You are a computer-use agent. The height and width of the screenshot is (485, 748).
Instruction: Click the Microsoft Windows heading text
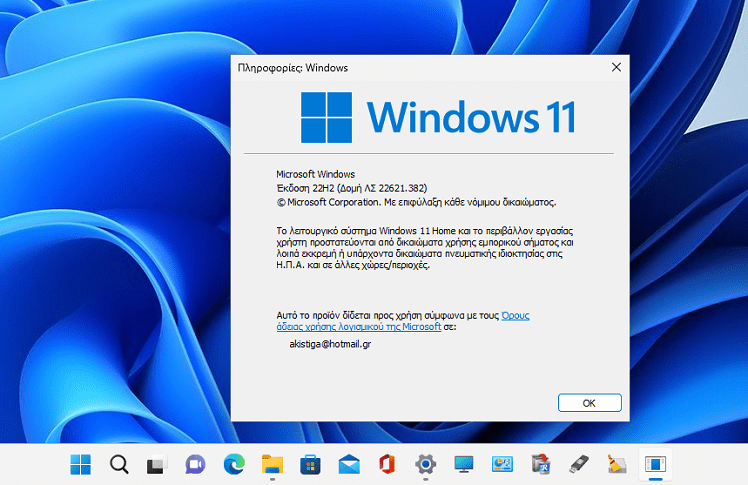coord(315,174)
